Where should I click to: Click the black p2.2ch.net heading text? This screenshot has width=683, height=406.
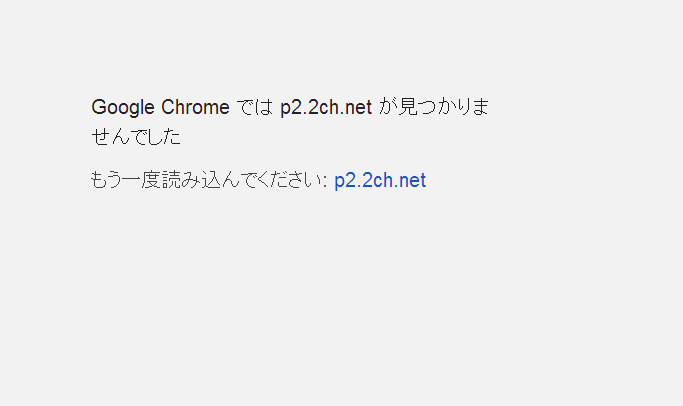click(x=326, y=108)
